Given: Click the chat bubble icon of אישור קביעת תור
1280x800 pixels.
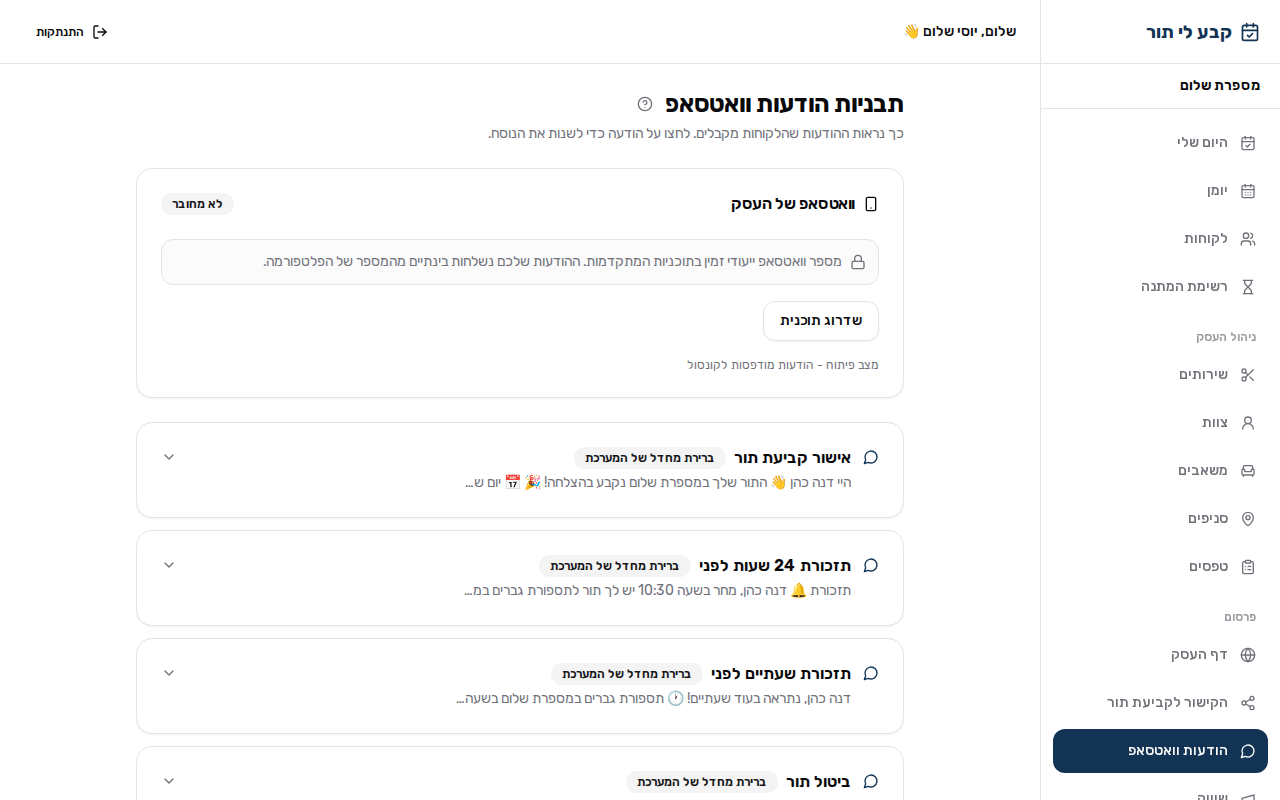Looking at the screenshot, I should (871, 457).
